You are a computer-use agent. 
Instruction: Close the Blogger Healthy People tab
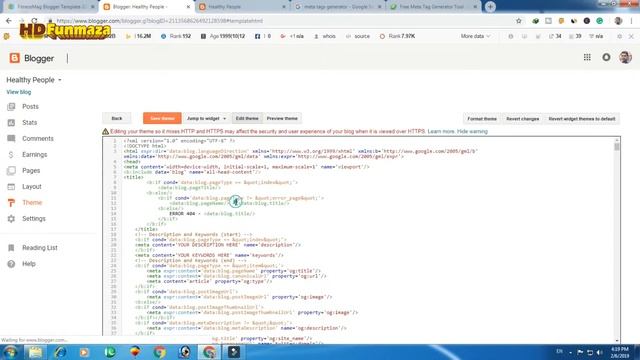[188, 7]
